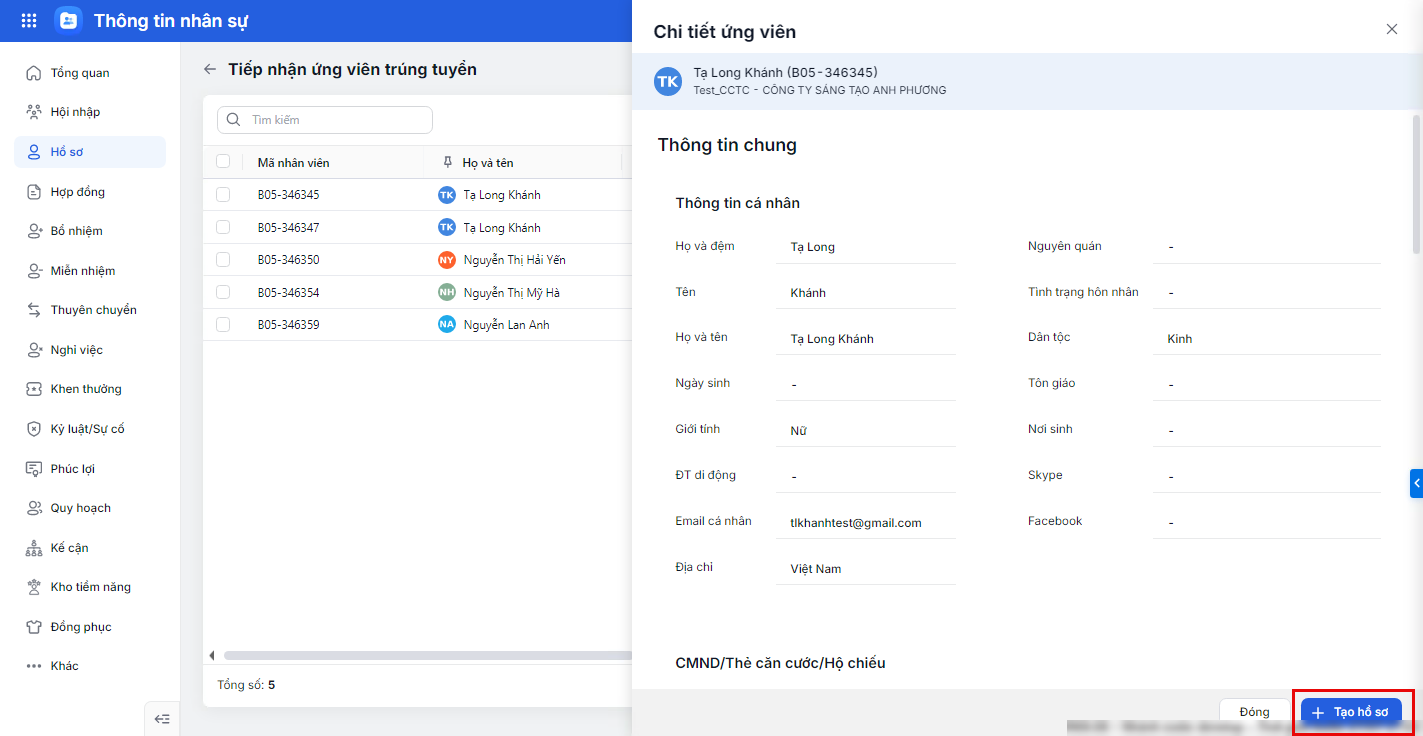Click the Quy hoạch people icon

[x=33, y=508]
